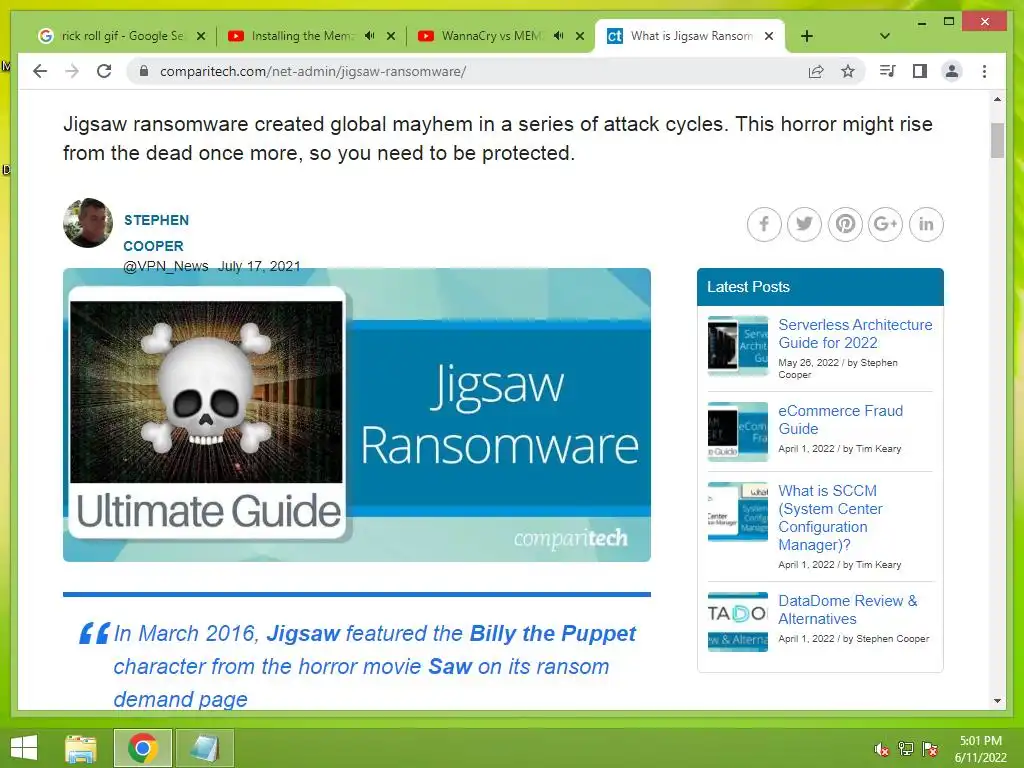Open a new browser tab with plus
The width and height of the screenshot is (1024, 768).
point(807,36)
